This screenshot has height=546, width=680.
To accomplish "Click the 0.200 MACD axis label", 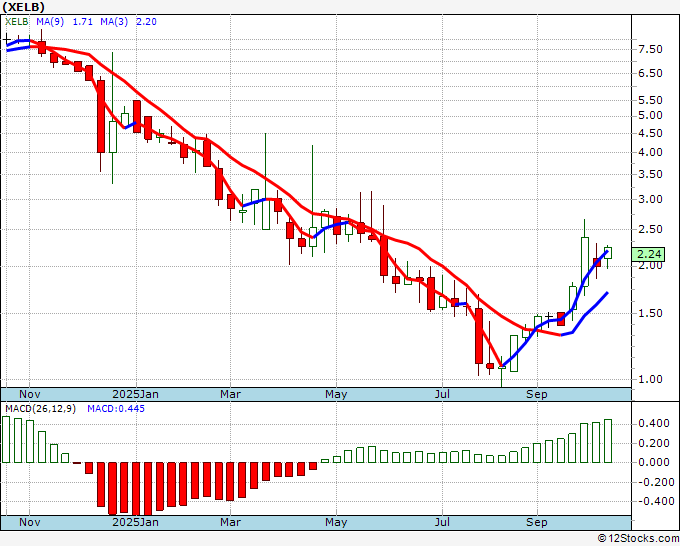I will tap(654, 443).
